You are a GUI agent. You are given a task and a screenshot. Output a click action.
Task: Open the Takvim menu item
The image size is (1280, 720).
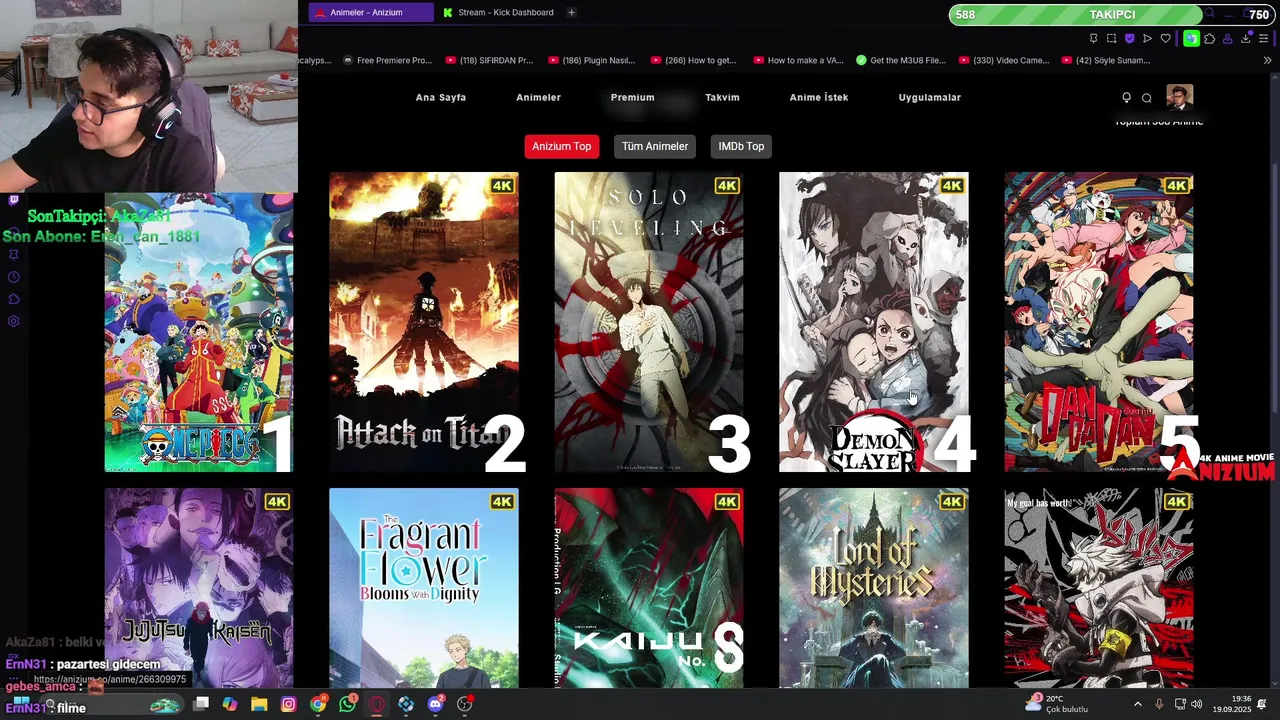click(722, 97)
